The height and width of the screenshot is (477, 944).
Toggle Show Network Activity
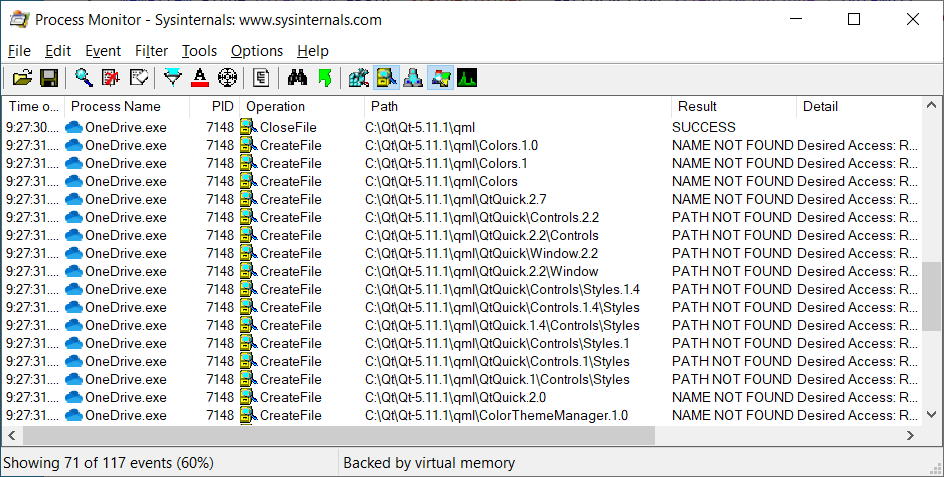coord(413,78)
